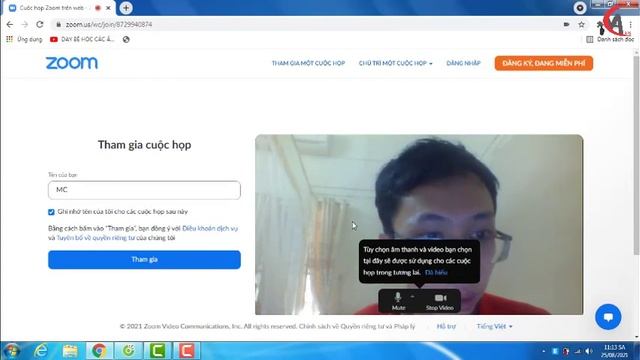Viewport: 640px width, 360px height.
Task: View site lock info in address bar
Action: (x=58, y=24)
